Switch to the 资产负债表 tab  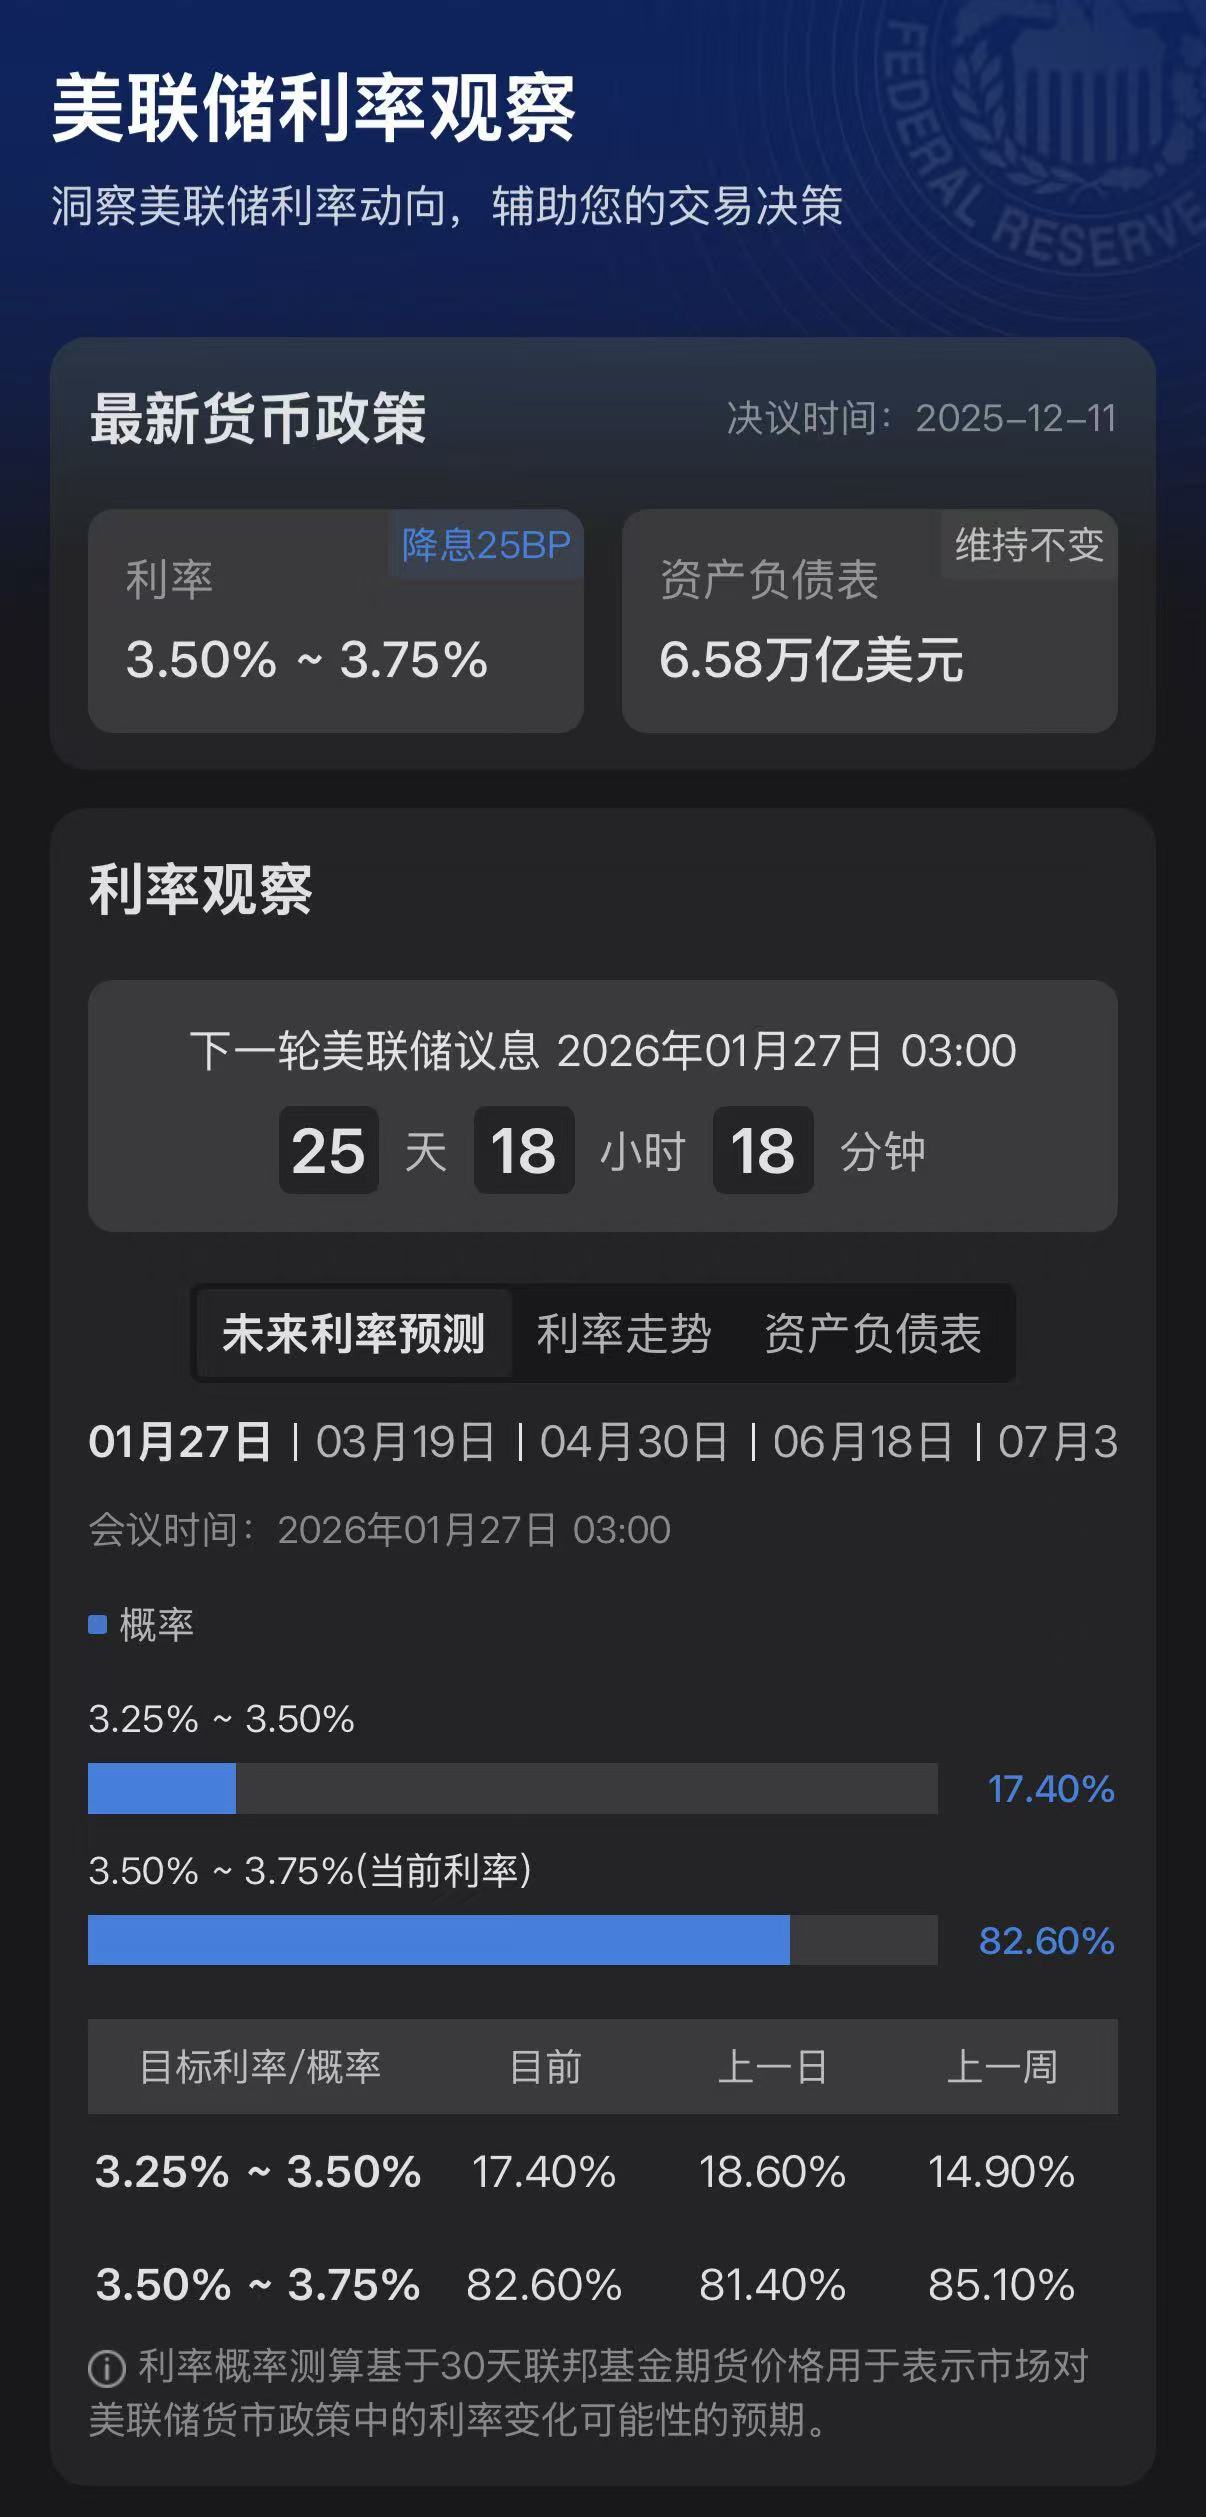pos(872,1333)
